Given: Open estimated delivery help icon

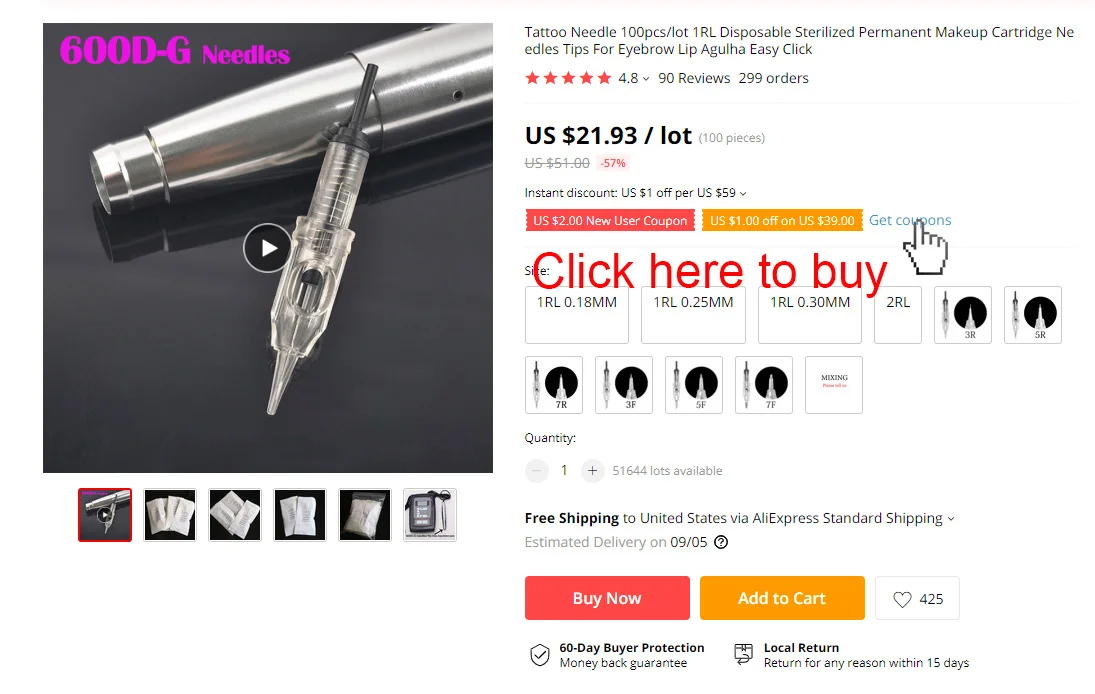Looking at the screenshot, I should 721,542.
